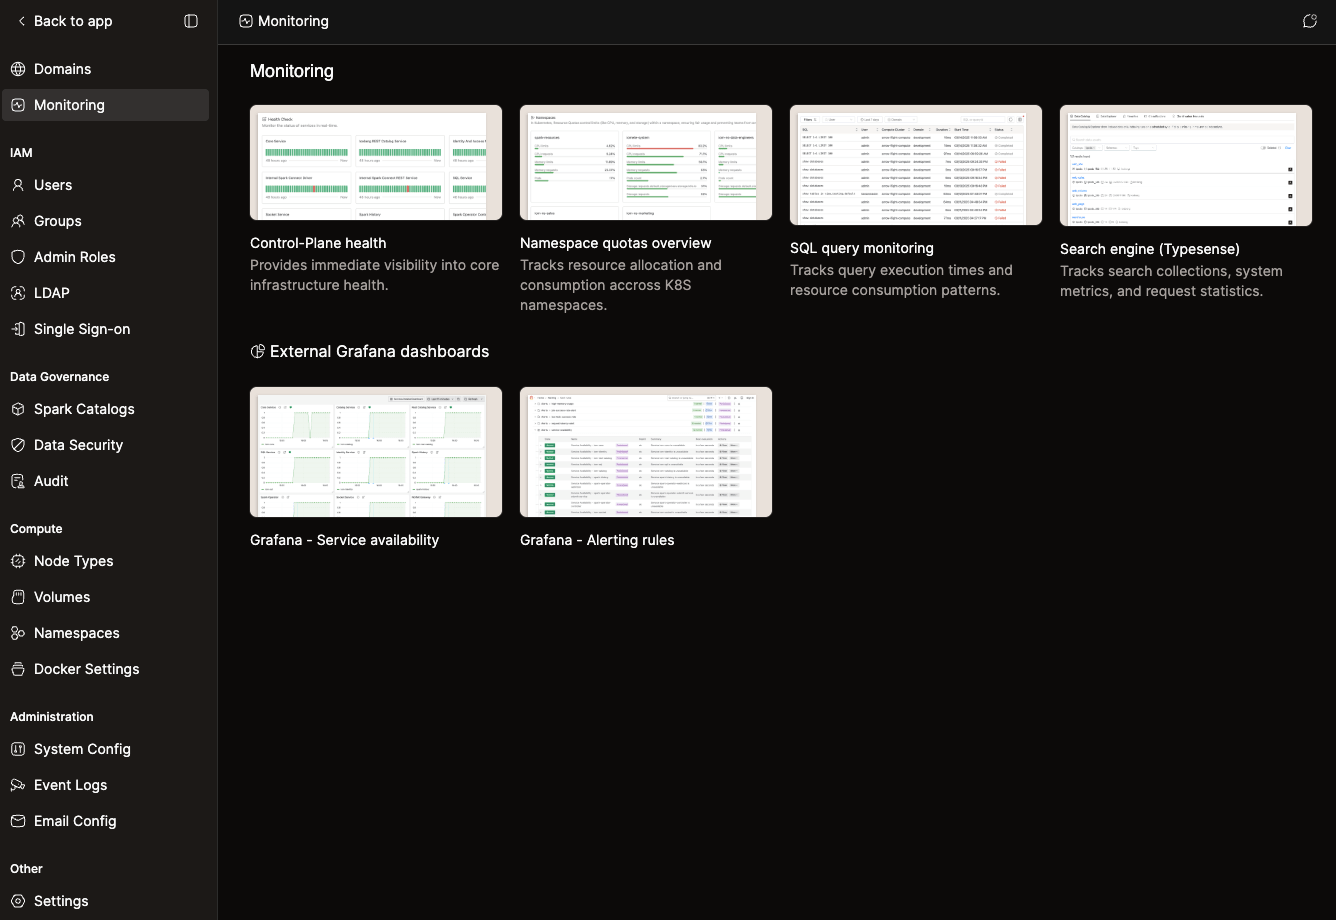
Task: Click the Namespaces icon
Action: [x=18, y=633]
